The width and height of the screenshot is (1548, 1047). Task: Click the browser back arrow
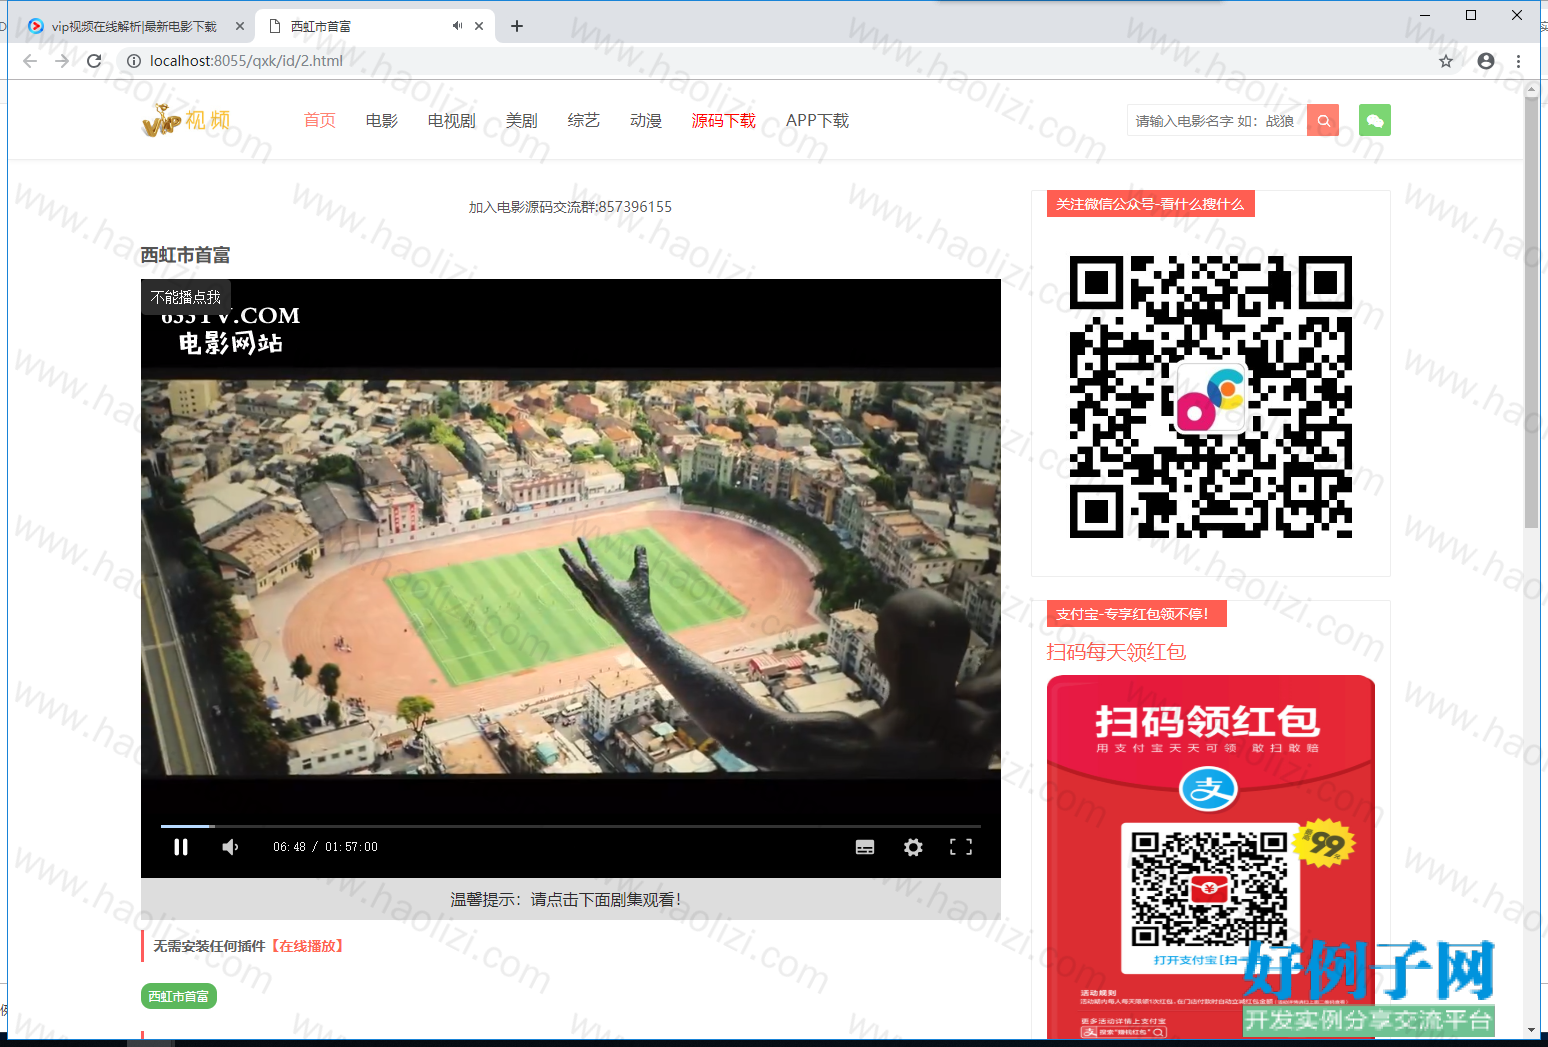tap(30, 61)
